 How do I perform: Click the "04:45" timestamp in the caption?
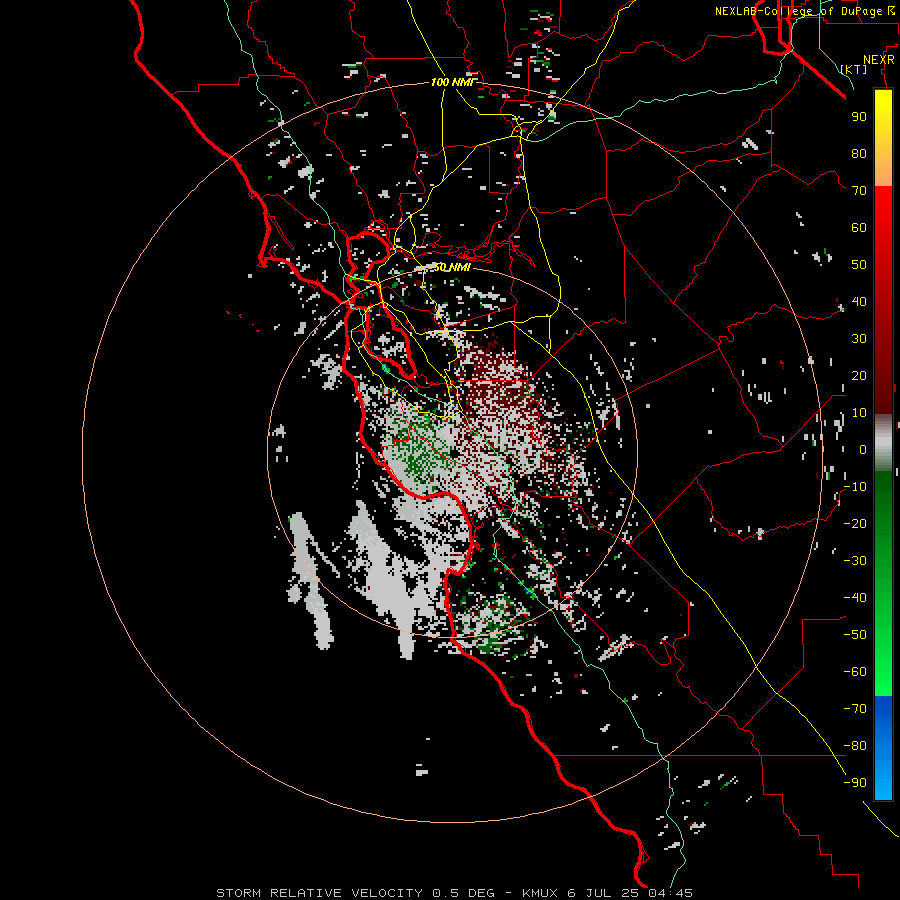(670, 893)
